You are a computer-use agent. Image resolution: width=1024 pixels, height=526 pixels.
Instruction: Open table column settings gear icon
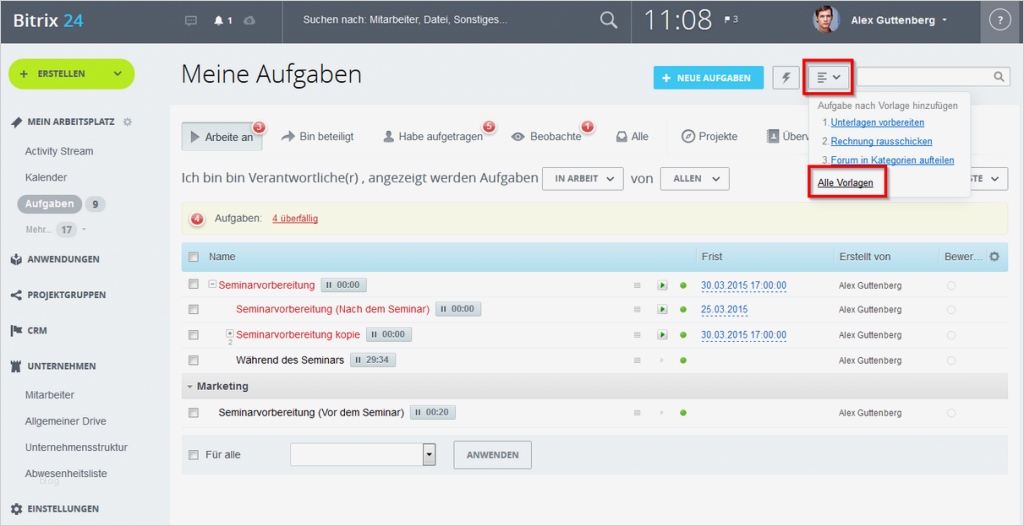(x=994, y=257)
